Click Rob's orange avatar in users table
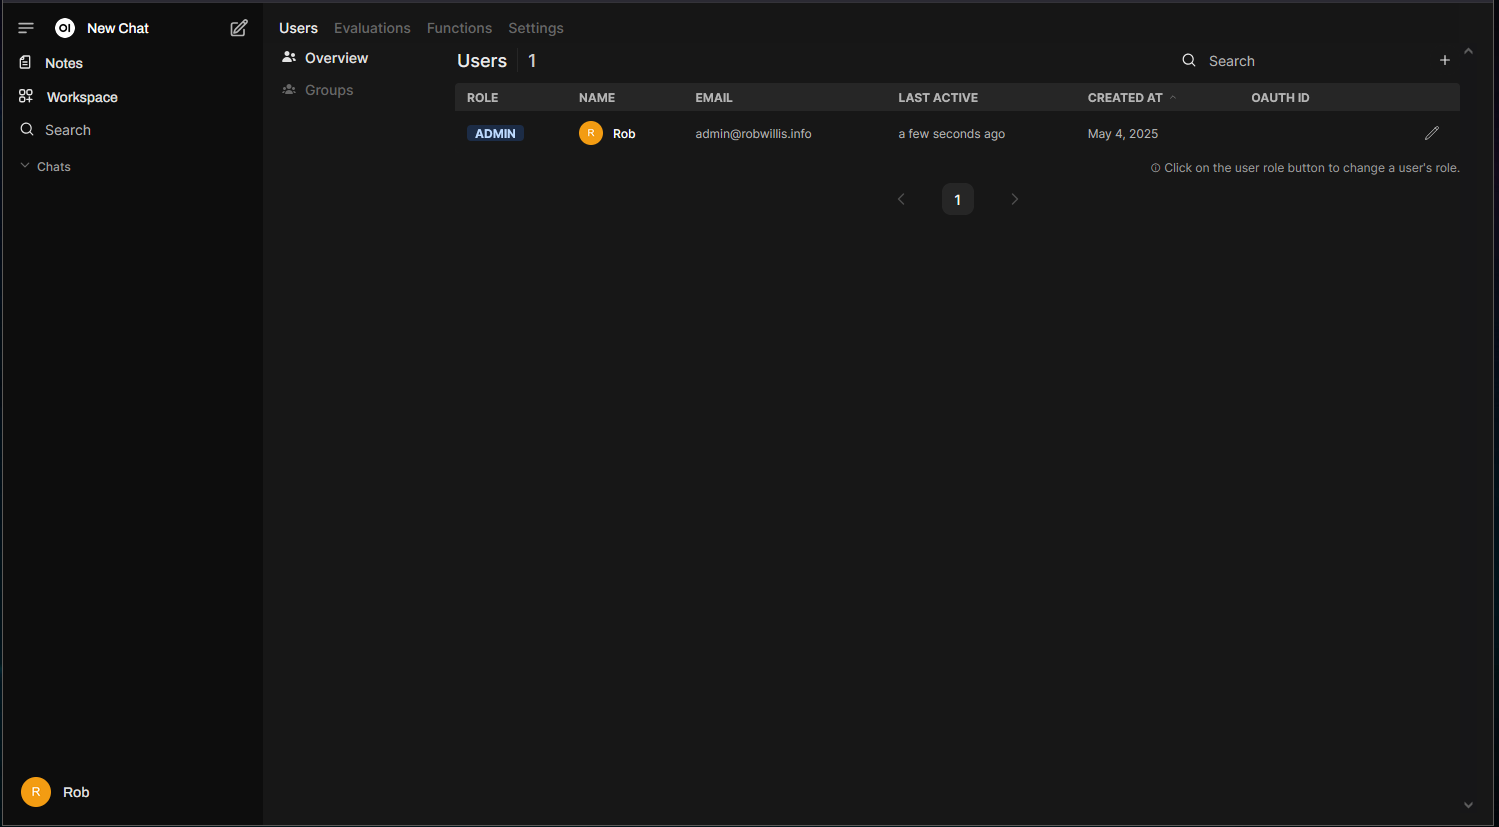The height and width of the screenshot is (827, 1499). tap(591, 133)
